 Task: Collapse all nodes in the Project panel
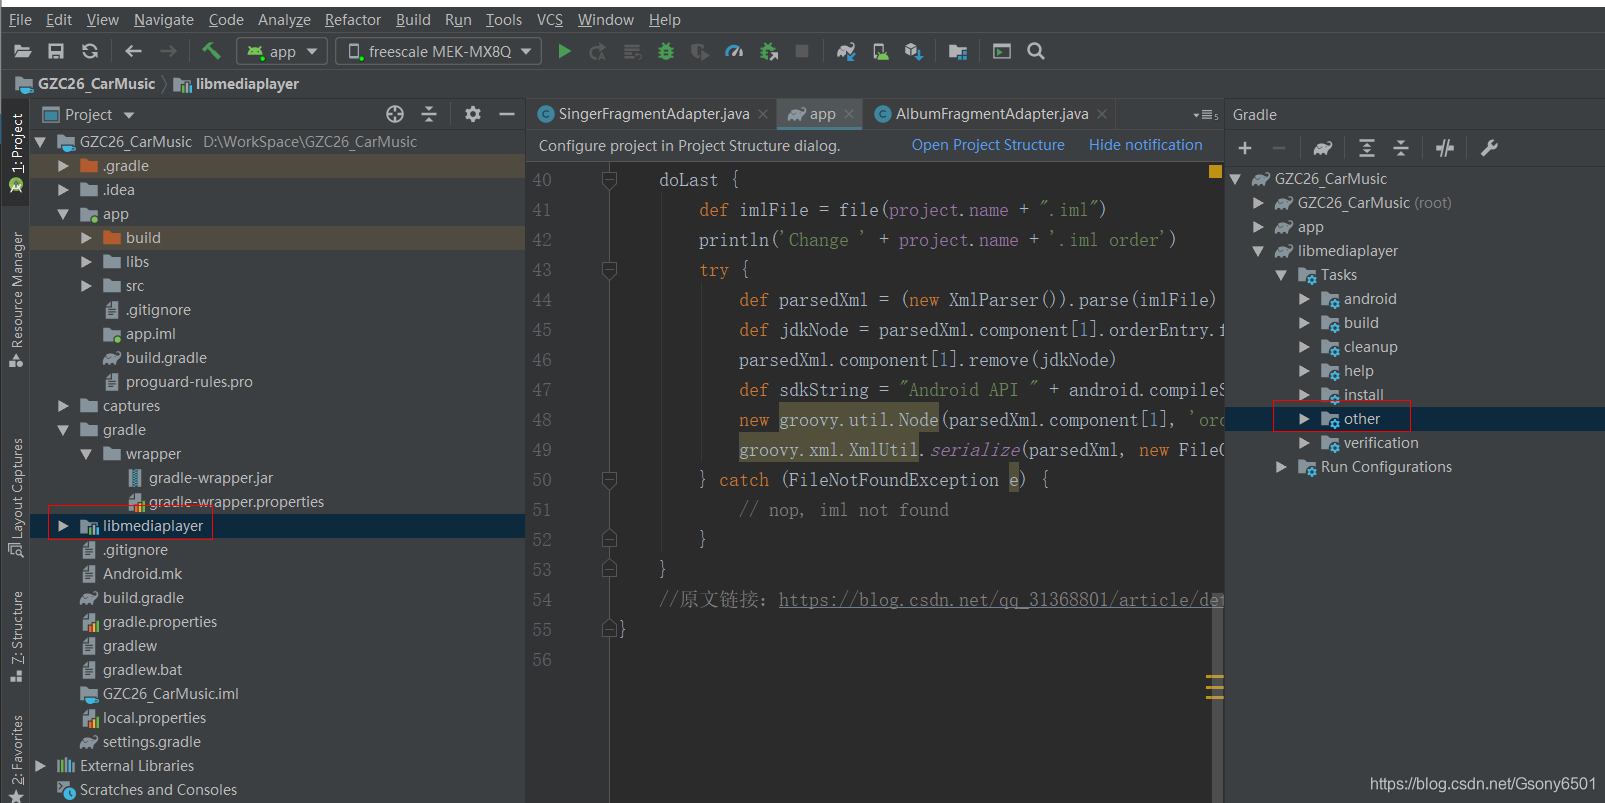tap(429, 114)
